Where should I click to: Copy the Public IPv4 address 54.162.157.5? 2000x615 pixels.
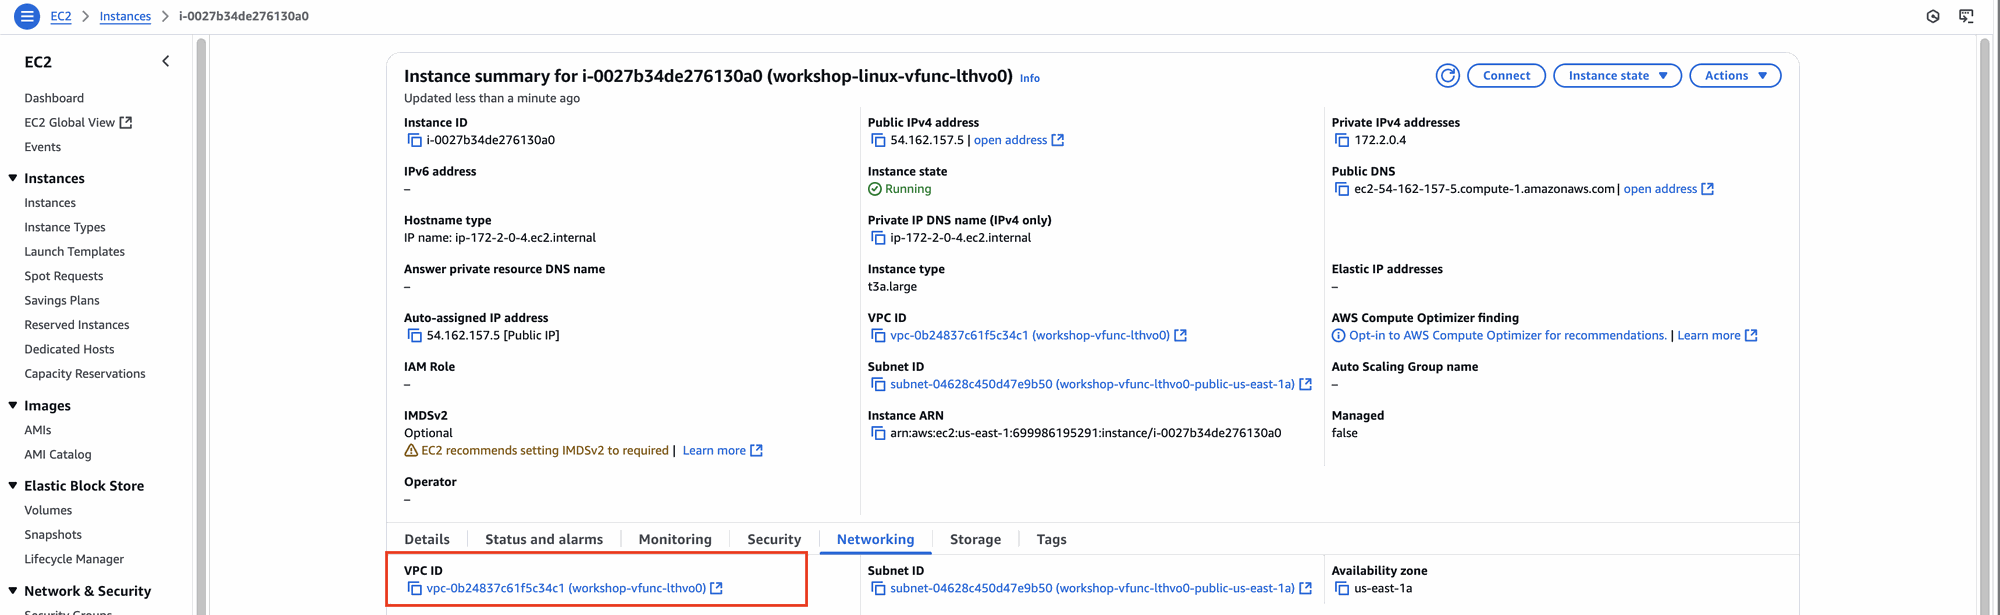point(878,140)
